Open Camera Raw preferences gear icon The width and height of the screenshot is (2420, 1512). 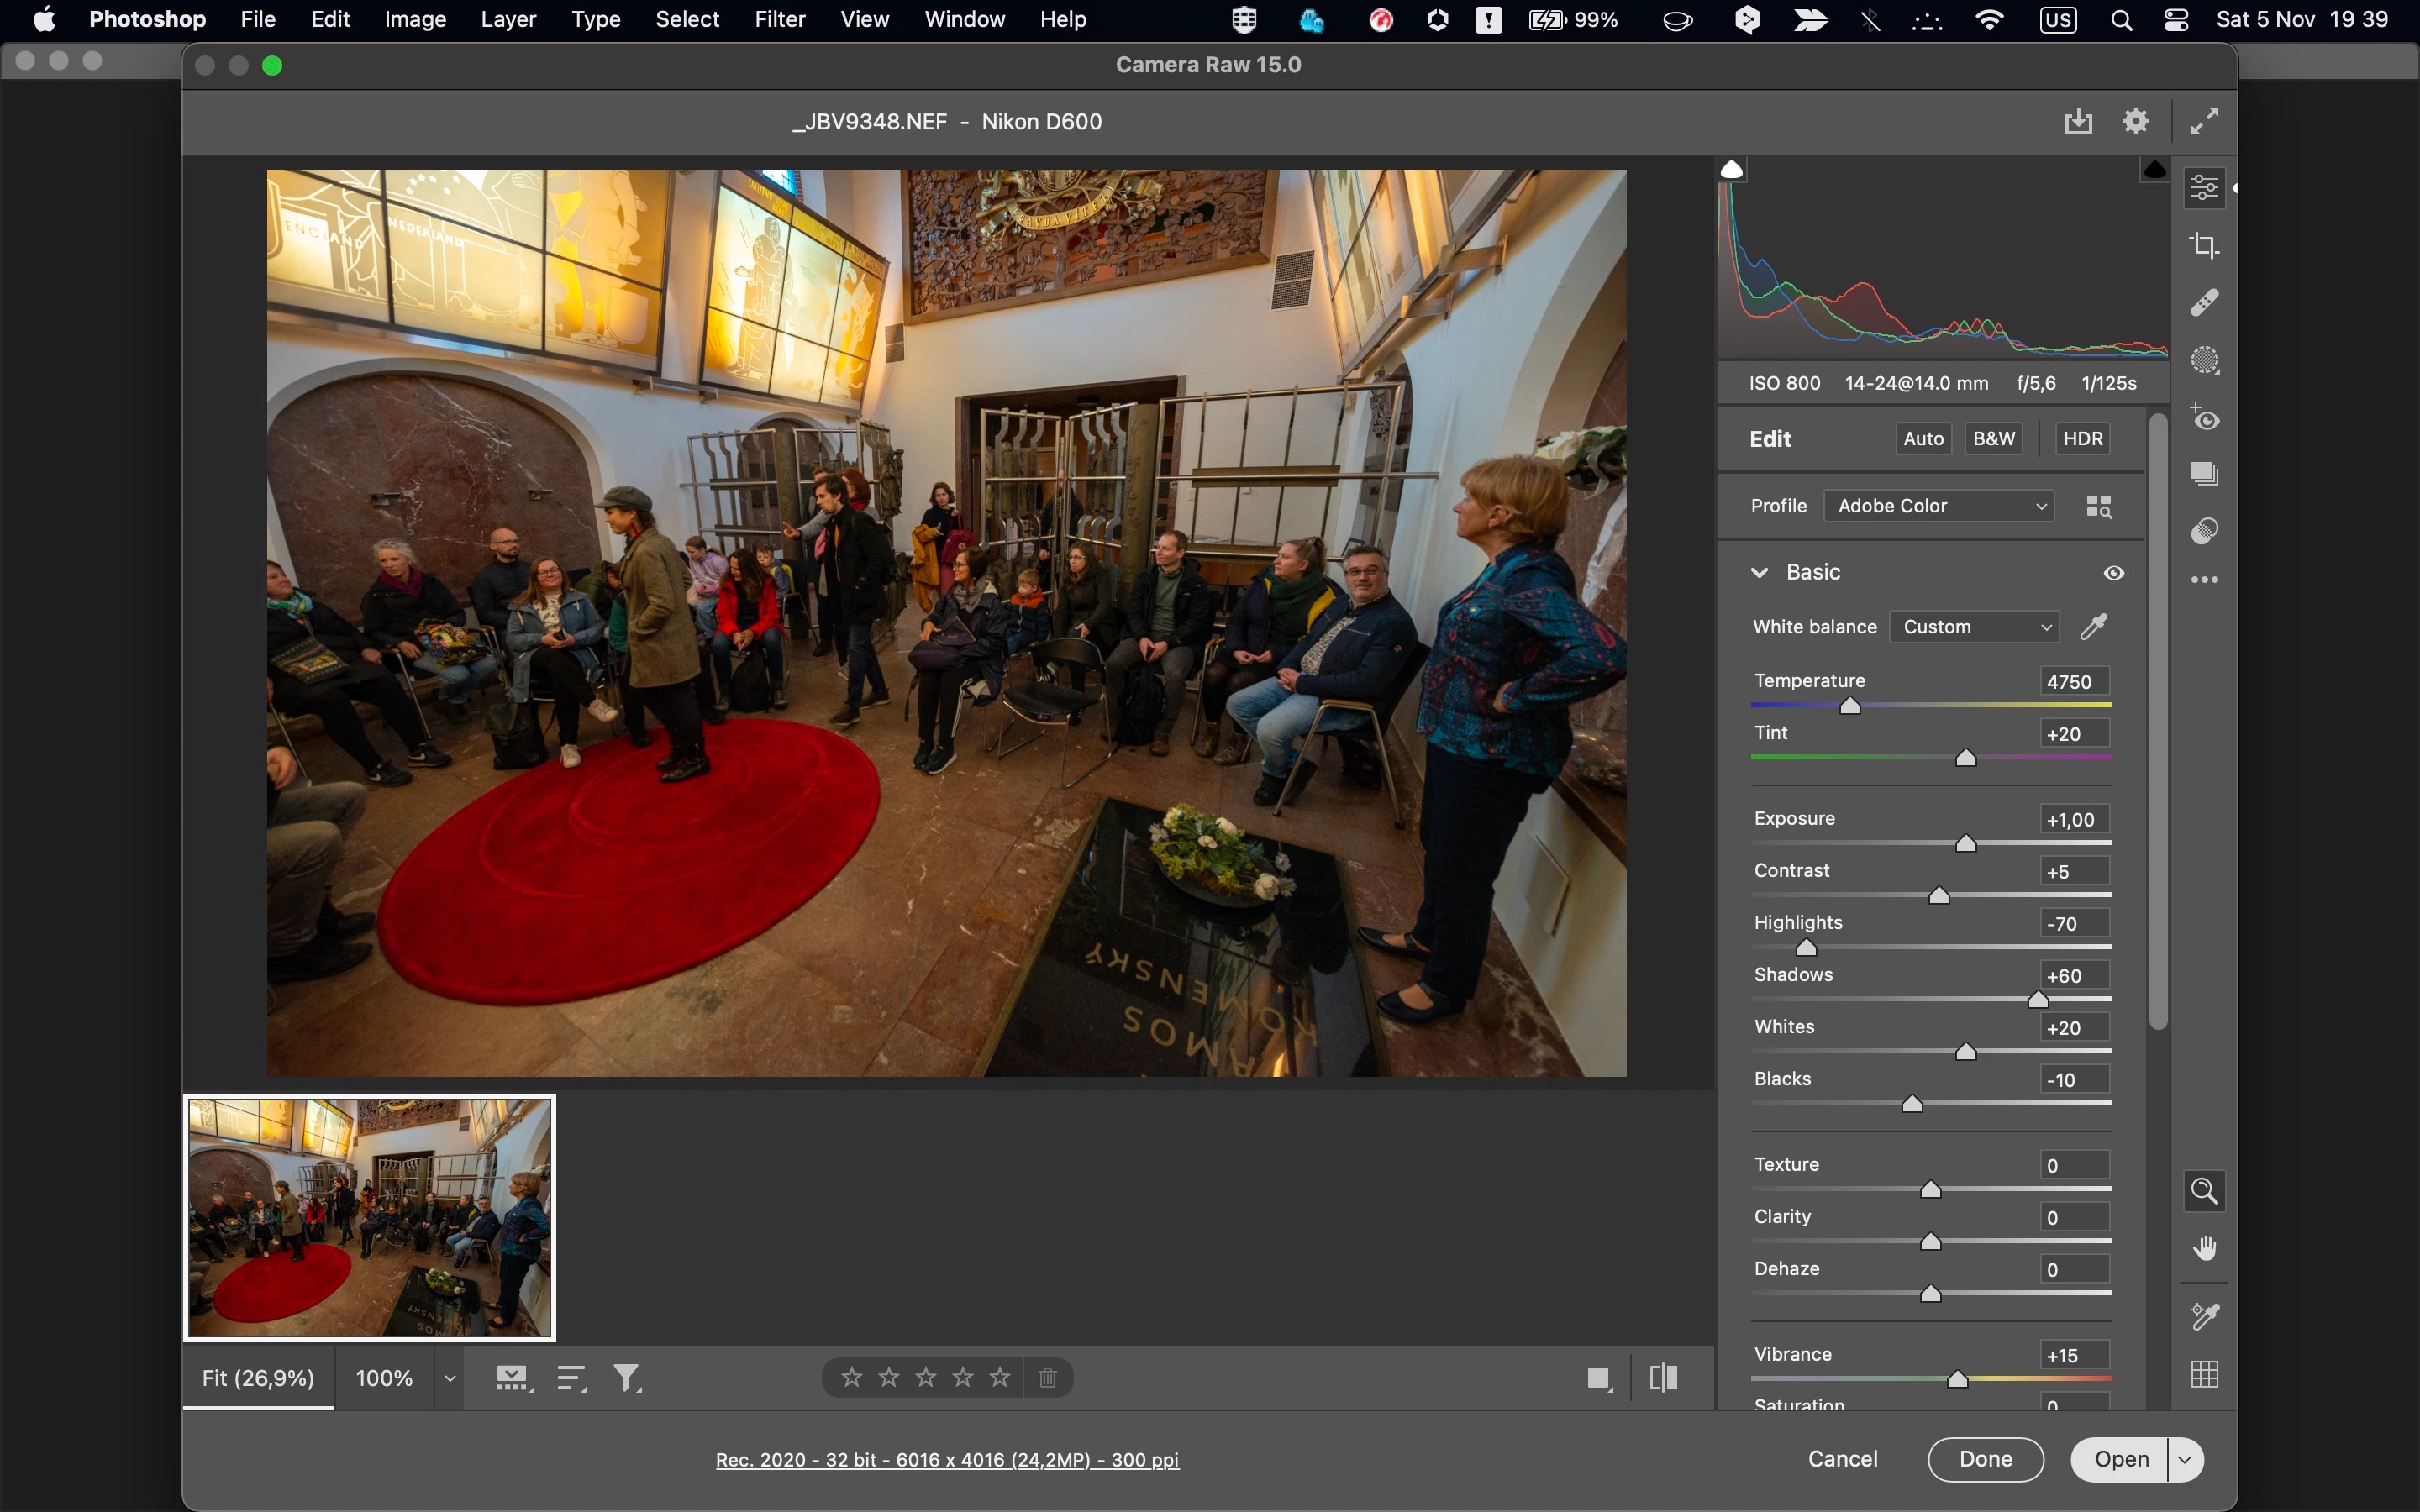pos(2136,121)
